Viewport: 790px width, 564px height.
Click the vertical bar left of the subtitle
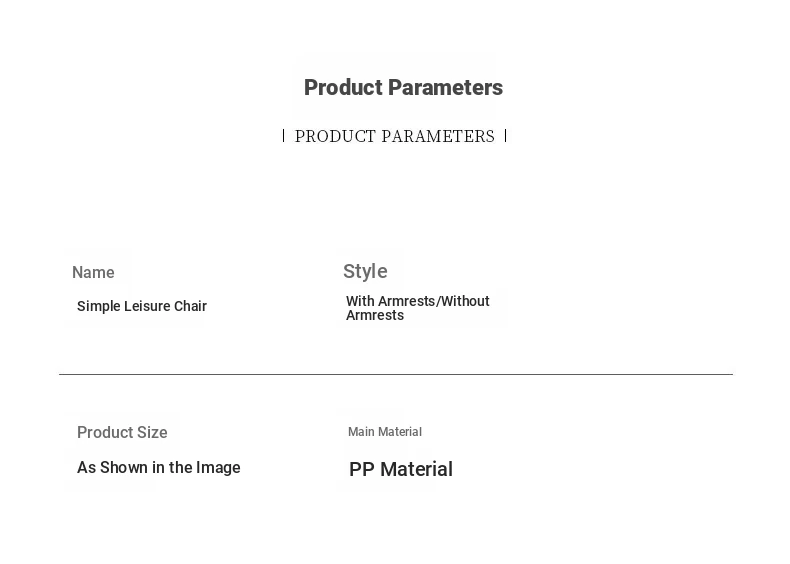284,136
